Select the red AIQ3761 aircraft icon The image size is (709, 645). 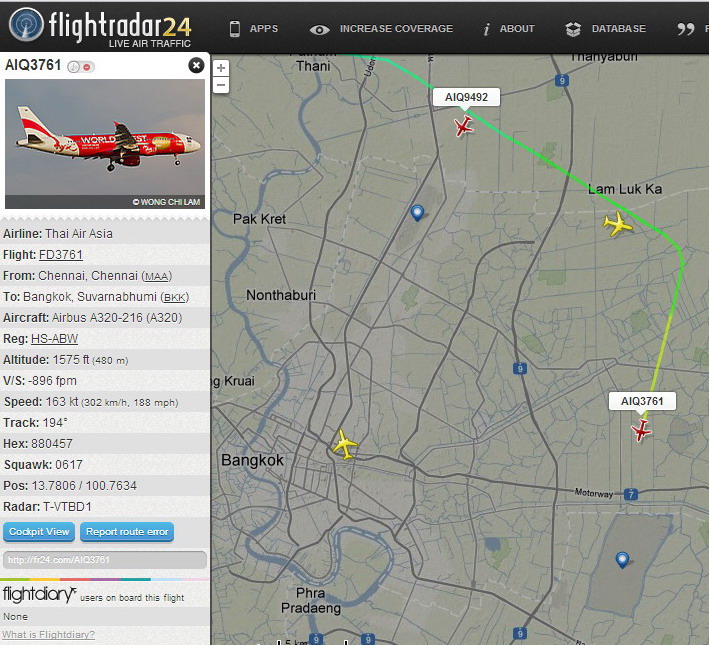641,430
